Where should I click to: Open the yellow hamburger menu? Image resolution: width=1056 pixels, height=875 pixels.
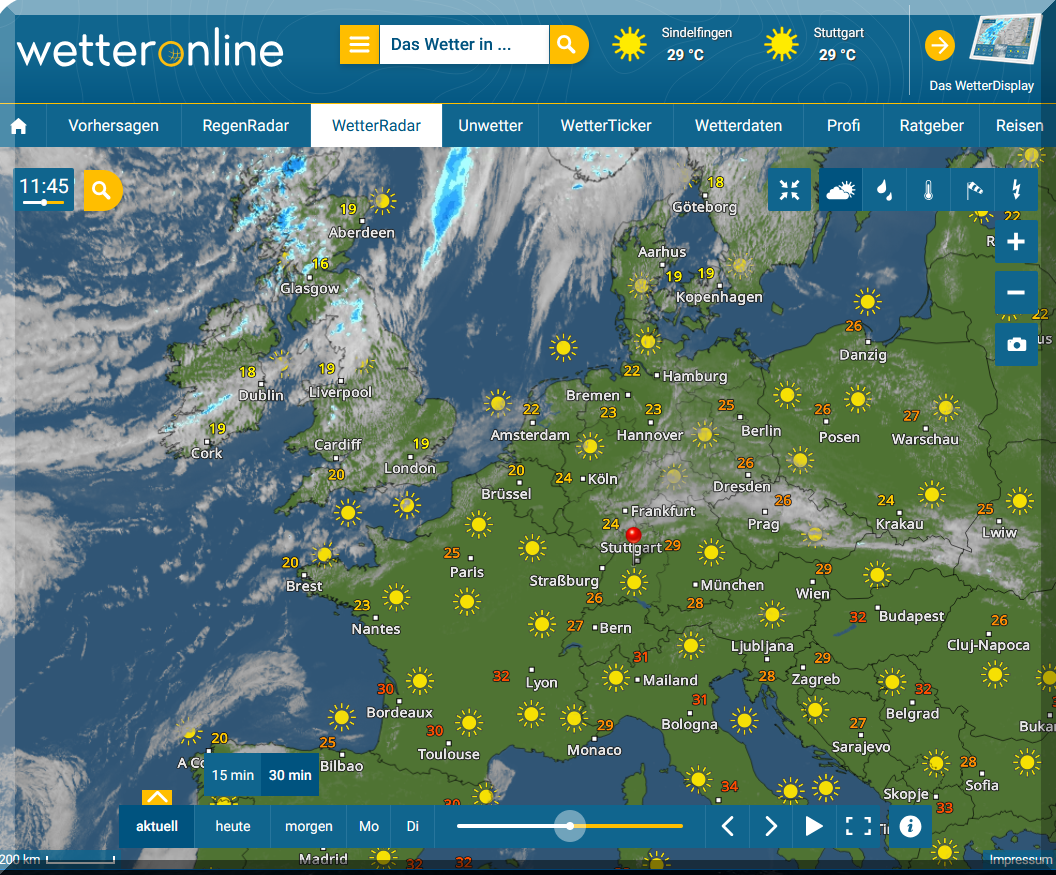359,45
